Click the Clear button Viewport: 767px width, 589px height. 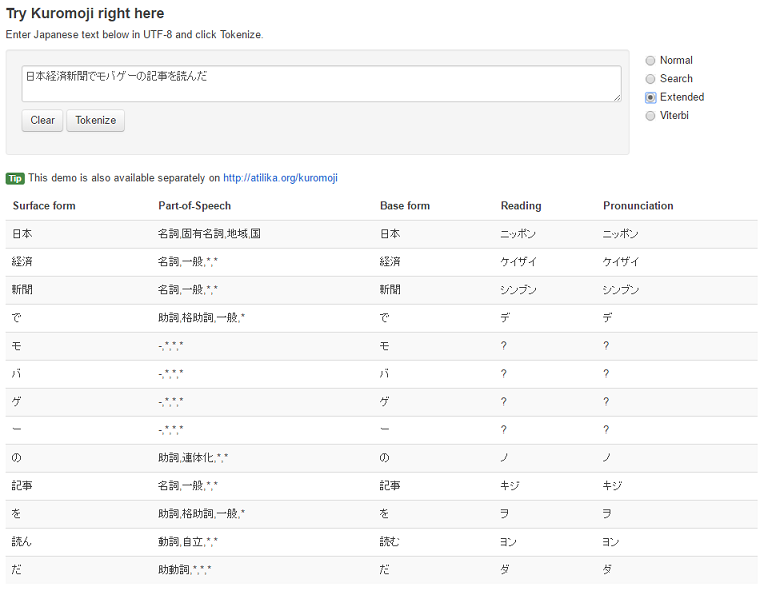pos(43,120)
